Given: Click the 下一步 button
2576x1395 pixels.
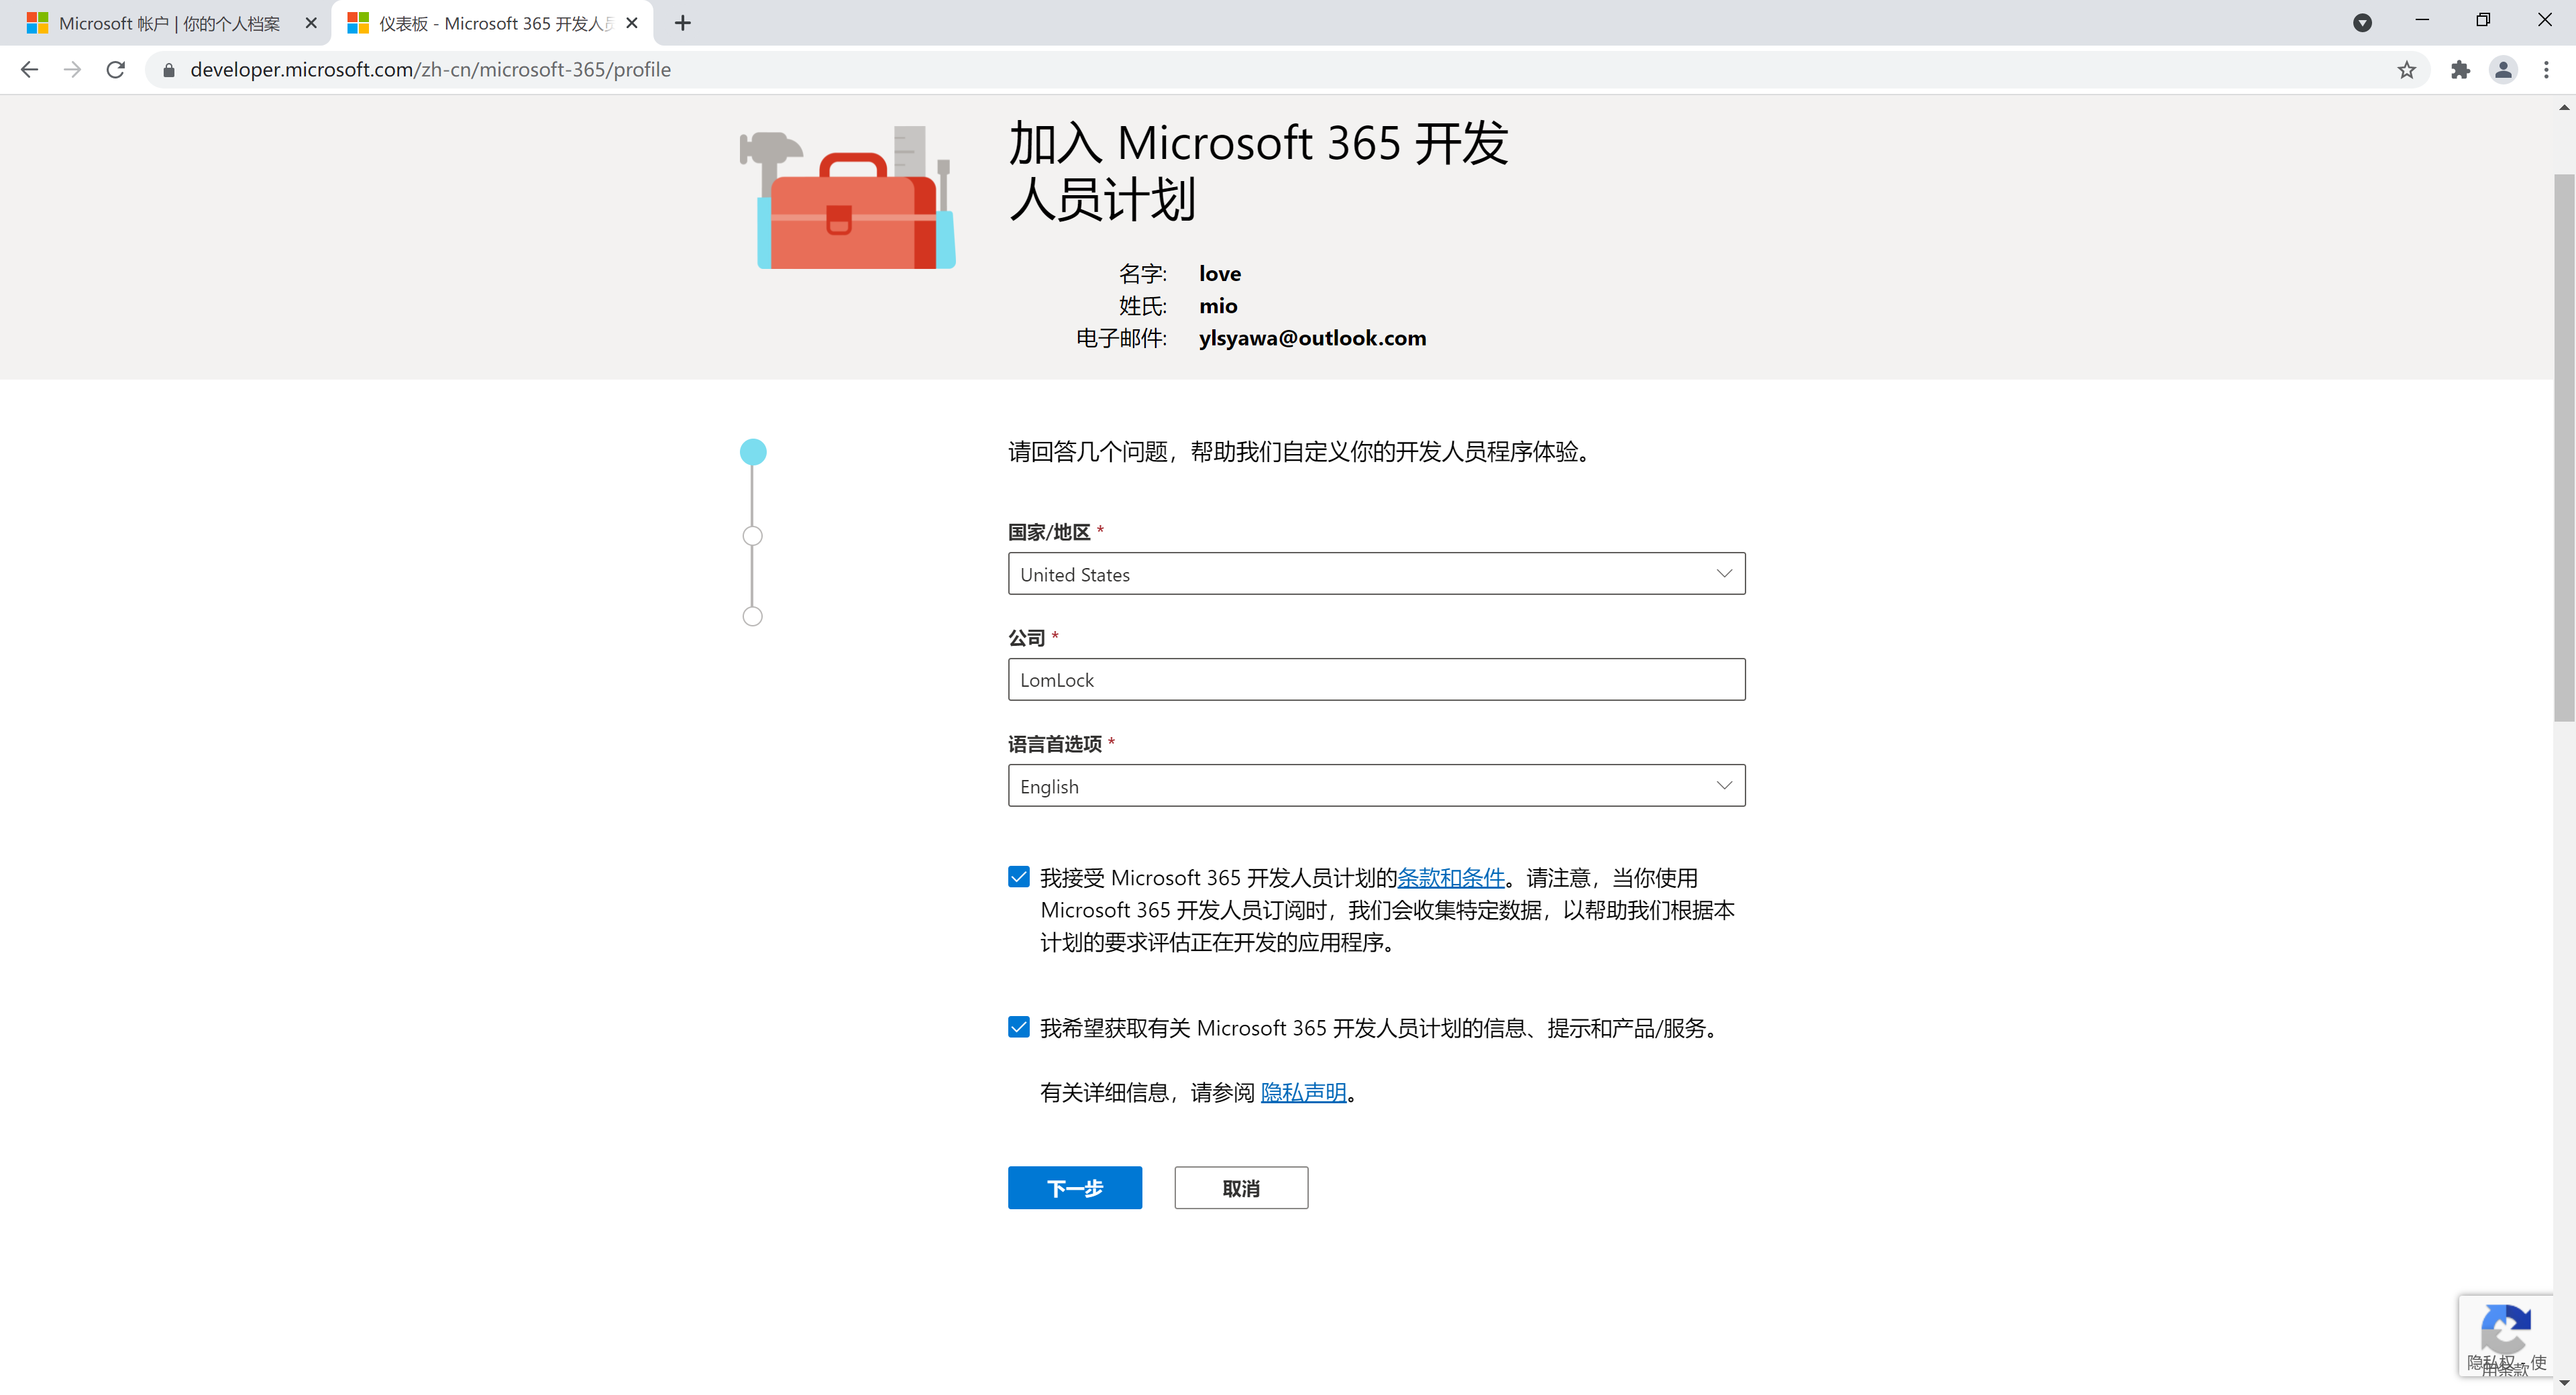Looking at the screenshot, I should click(1074, 1188).
